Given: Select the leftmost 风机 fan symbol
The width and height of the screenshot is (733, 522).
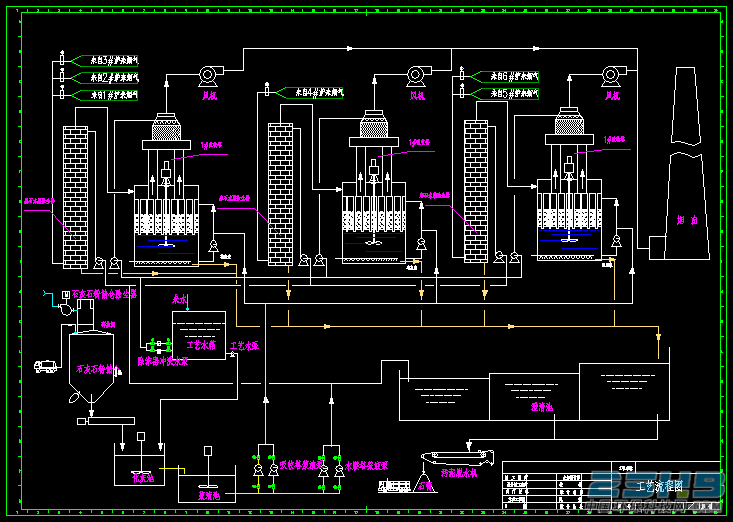Looking at the screenshot, I should pyautogui.click(x=207, y=76).
